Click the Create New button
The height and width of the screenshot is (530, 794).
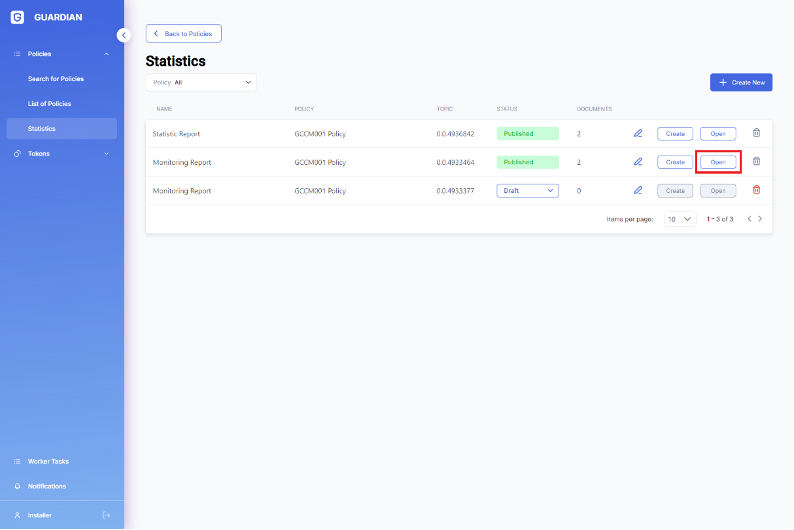click(741, 82)
